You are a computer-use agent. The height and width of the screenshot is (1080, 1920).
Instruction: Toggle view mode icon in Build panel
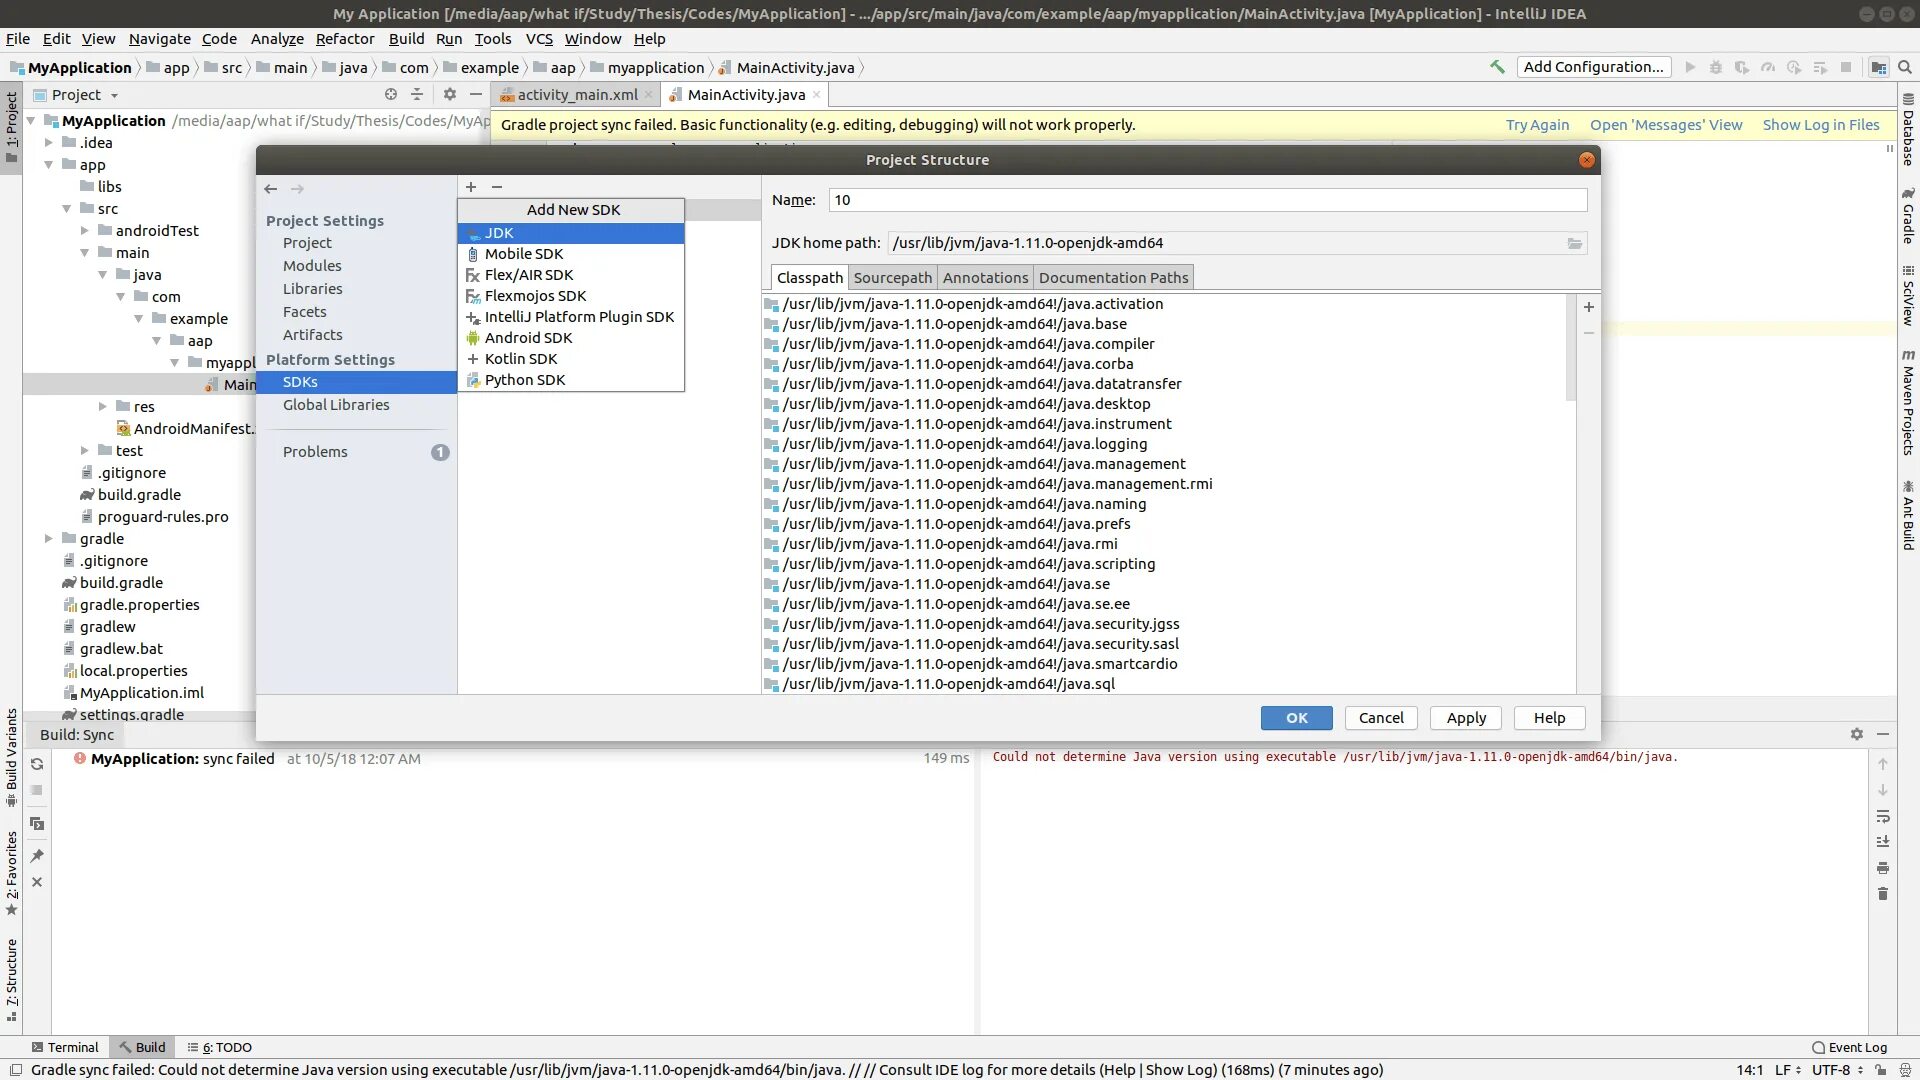[37, 824]
